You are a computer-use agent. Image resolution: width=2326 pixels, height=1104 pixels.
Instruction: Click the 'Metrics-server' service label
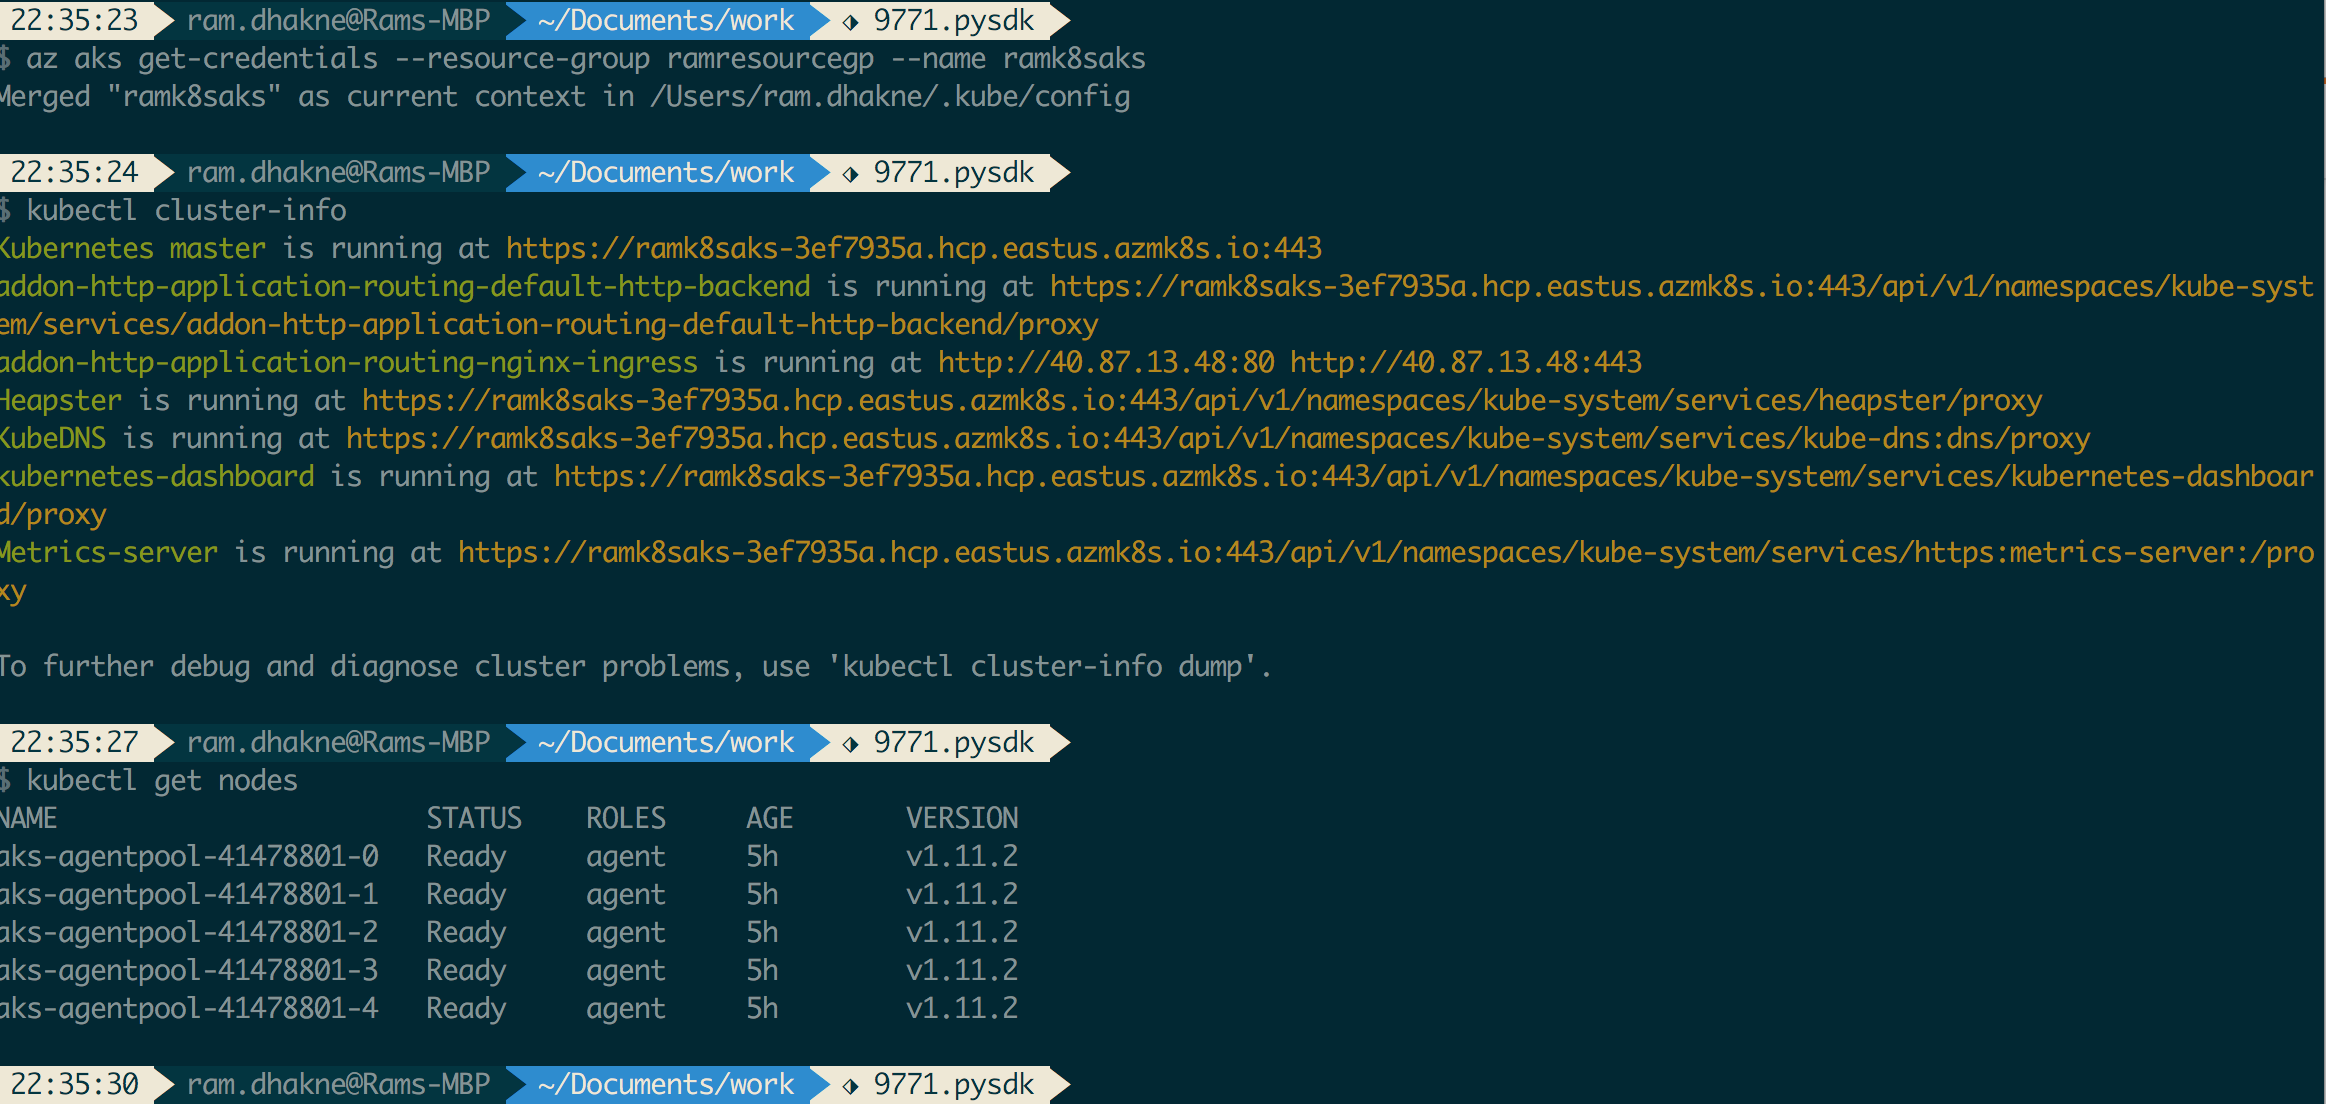[x=109, y=552]
